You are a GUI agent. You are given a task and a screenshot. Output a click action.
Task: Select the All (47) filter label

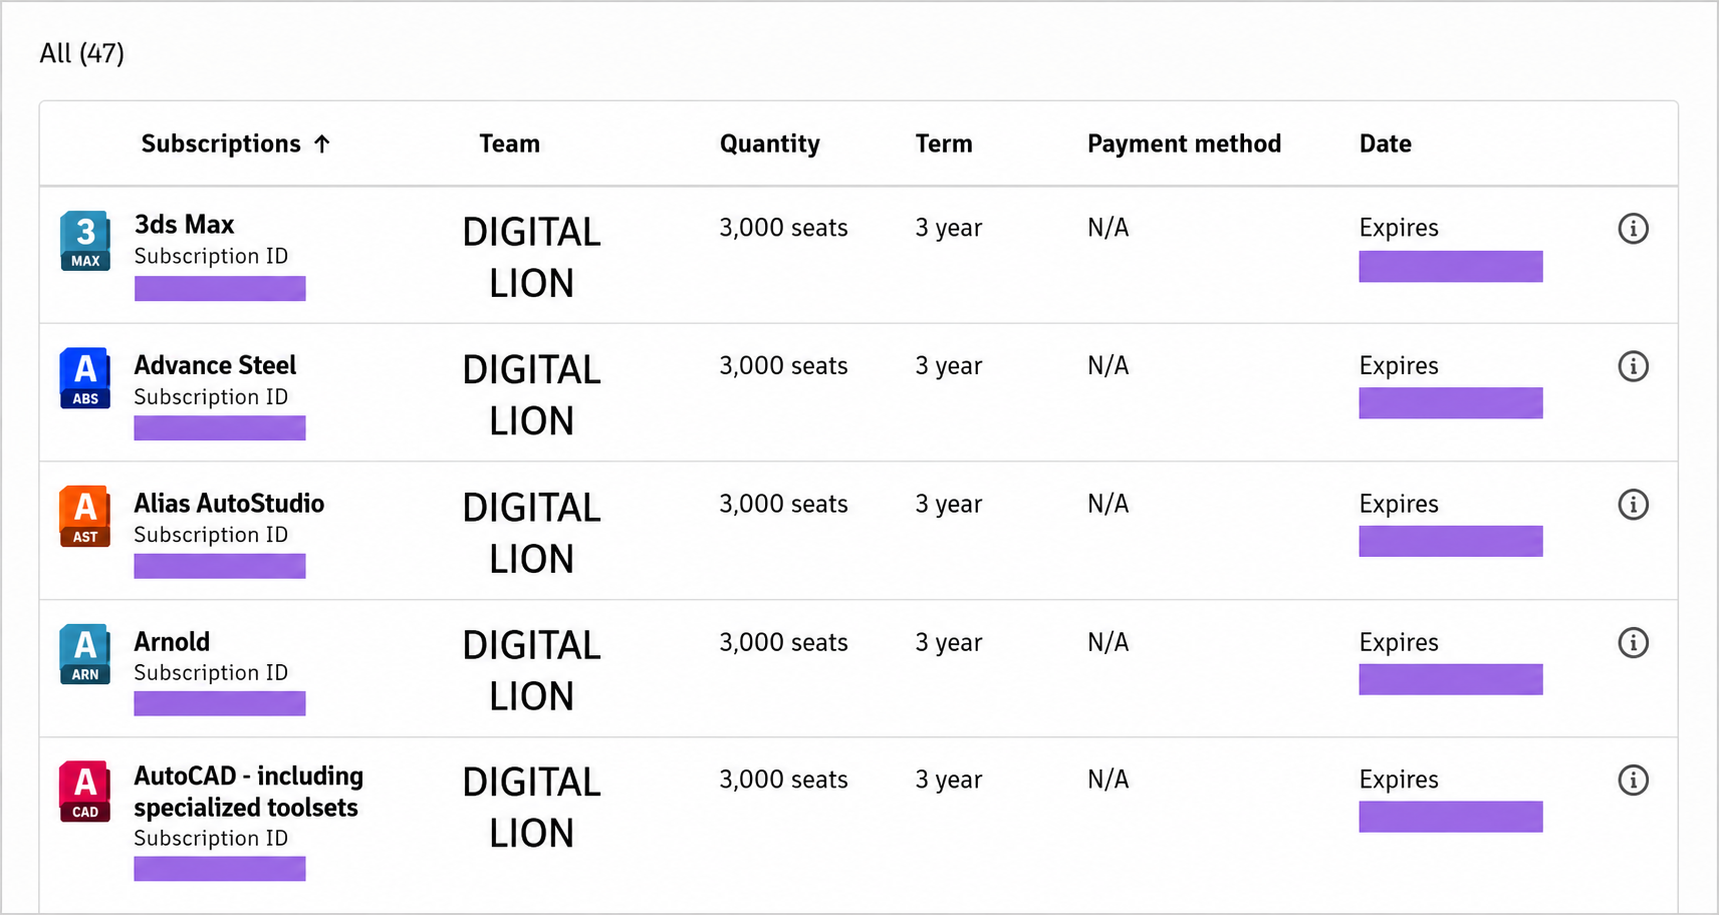pyautogui.click(x=82, y=53)
